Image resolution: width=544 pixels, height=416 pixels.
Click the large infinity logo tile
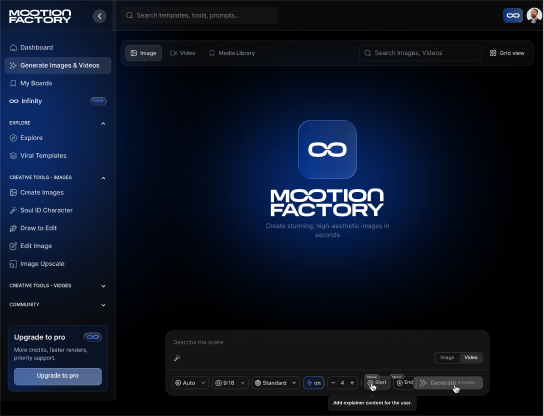click(x=327, y=150)
